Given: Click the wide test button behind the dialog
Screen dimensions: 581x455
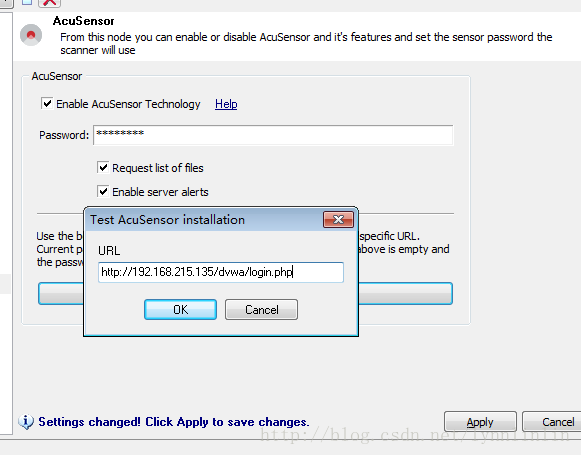Looking at the screenshot, I should point(245,293).
